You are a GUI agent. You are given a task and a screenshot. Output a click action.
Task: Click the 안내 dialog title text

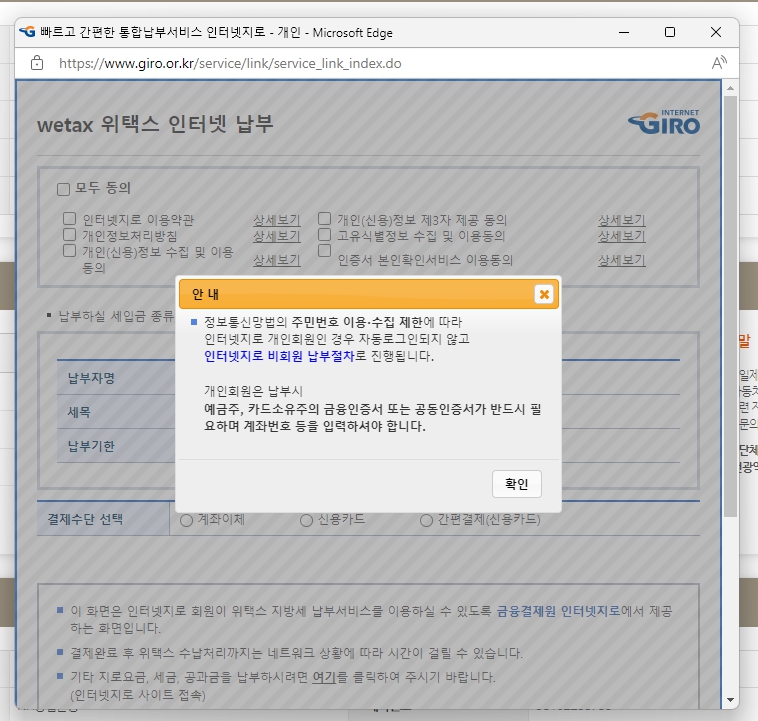[205, 294]
